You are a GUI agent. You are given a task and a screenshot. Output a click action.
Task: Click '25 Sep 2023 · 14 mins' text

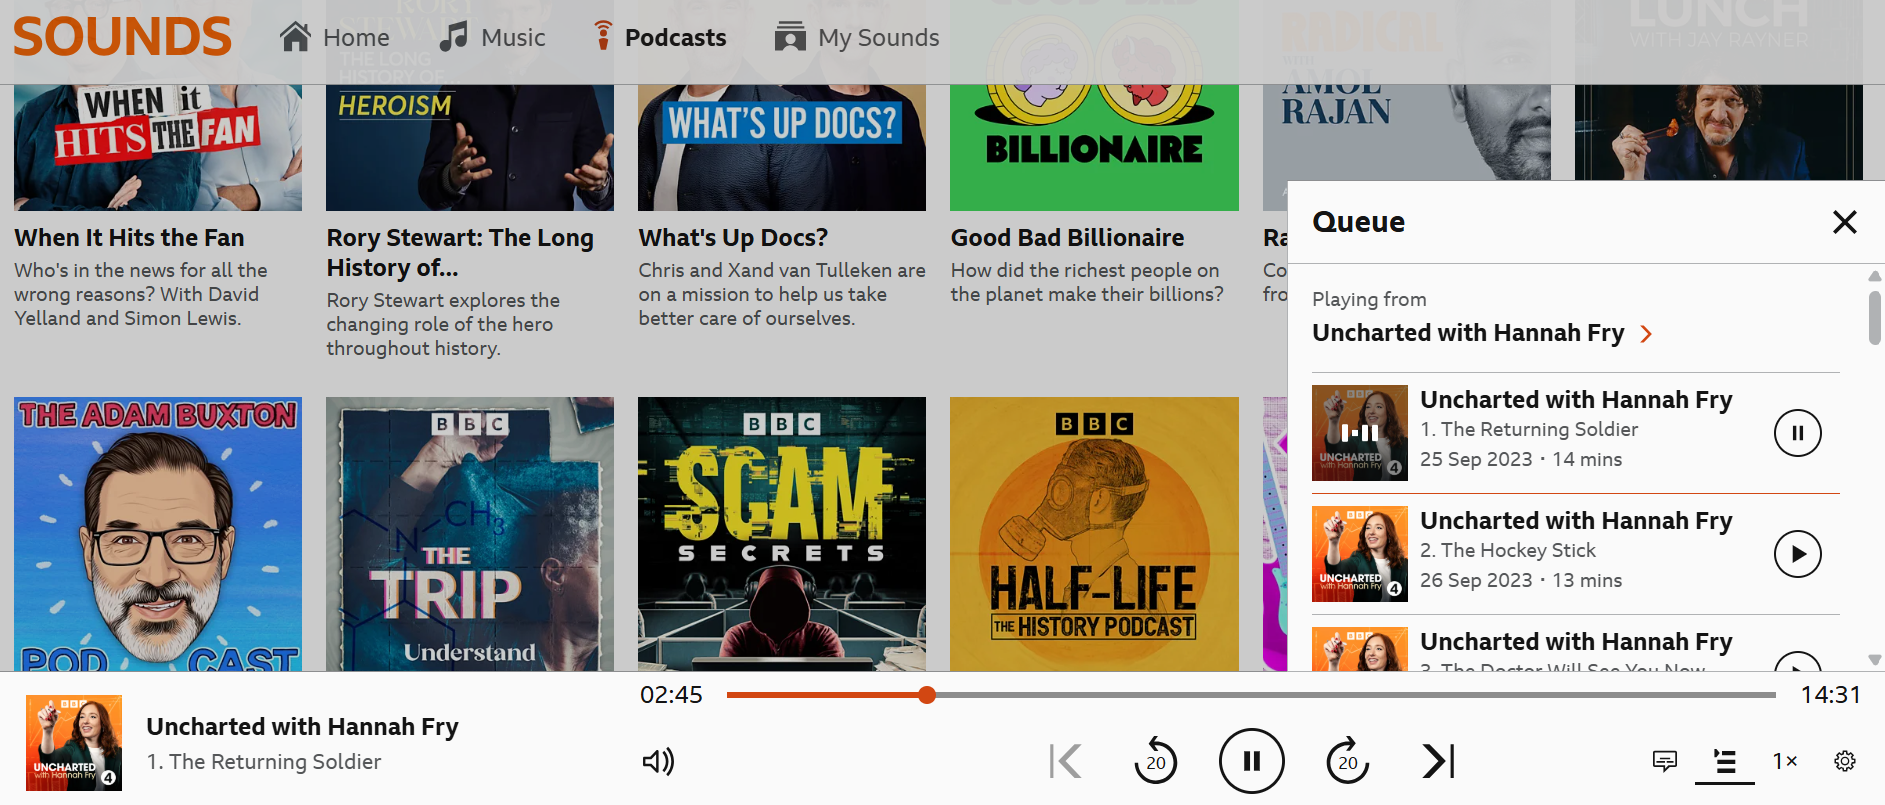pos(1521,459)
